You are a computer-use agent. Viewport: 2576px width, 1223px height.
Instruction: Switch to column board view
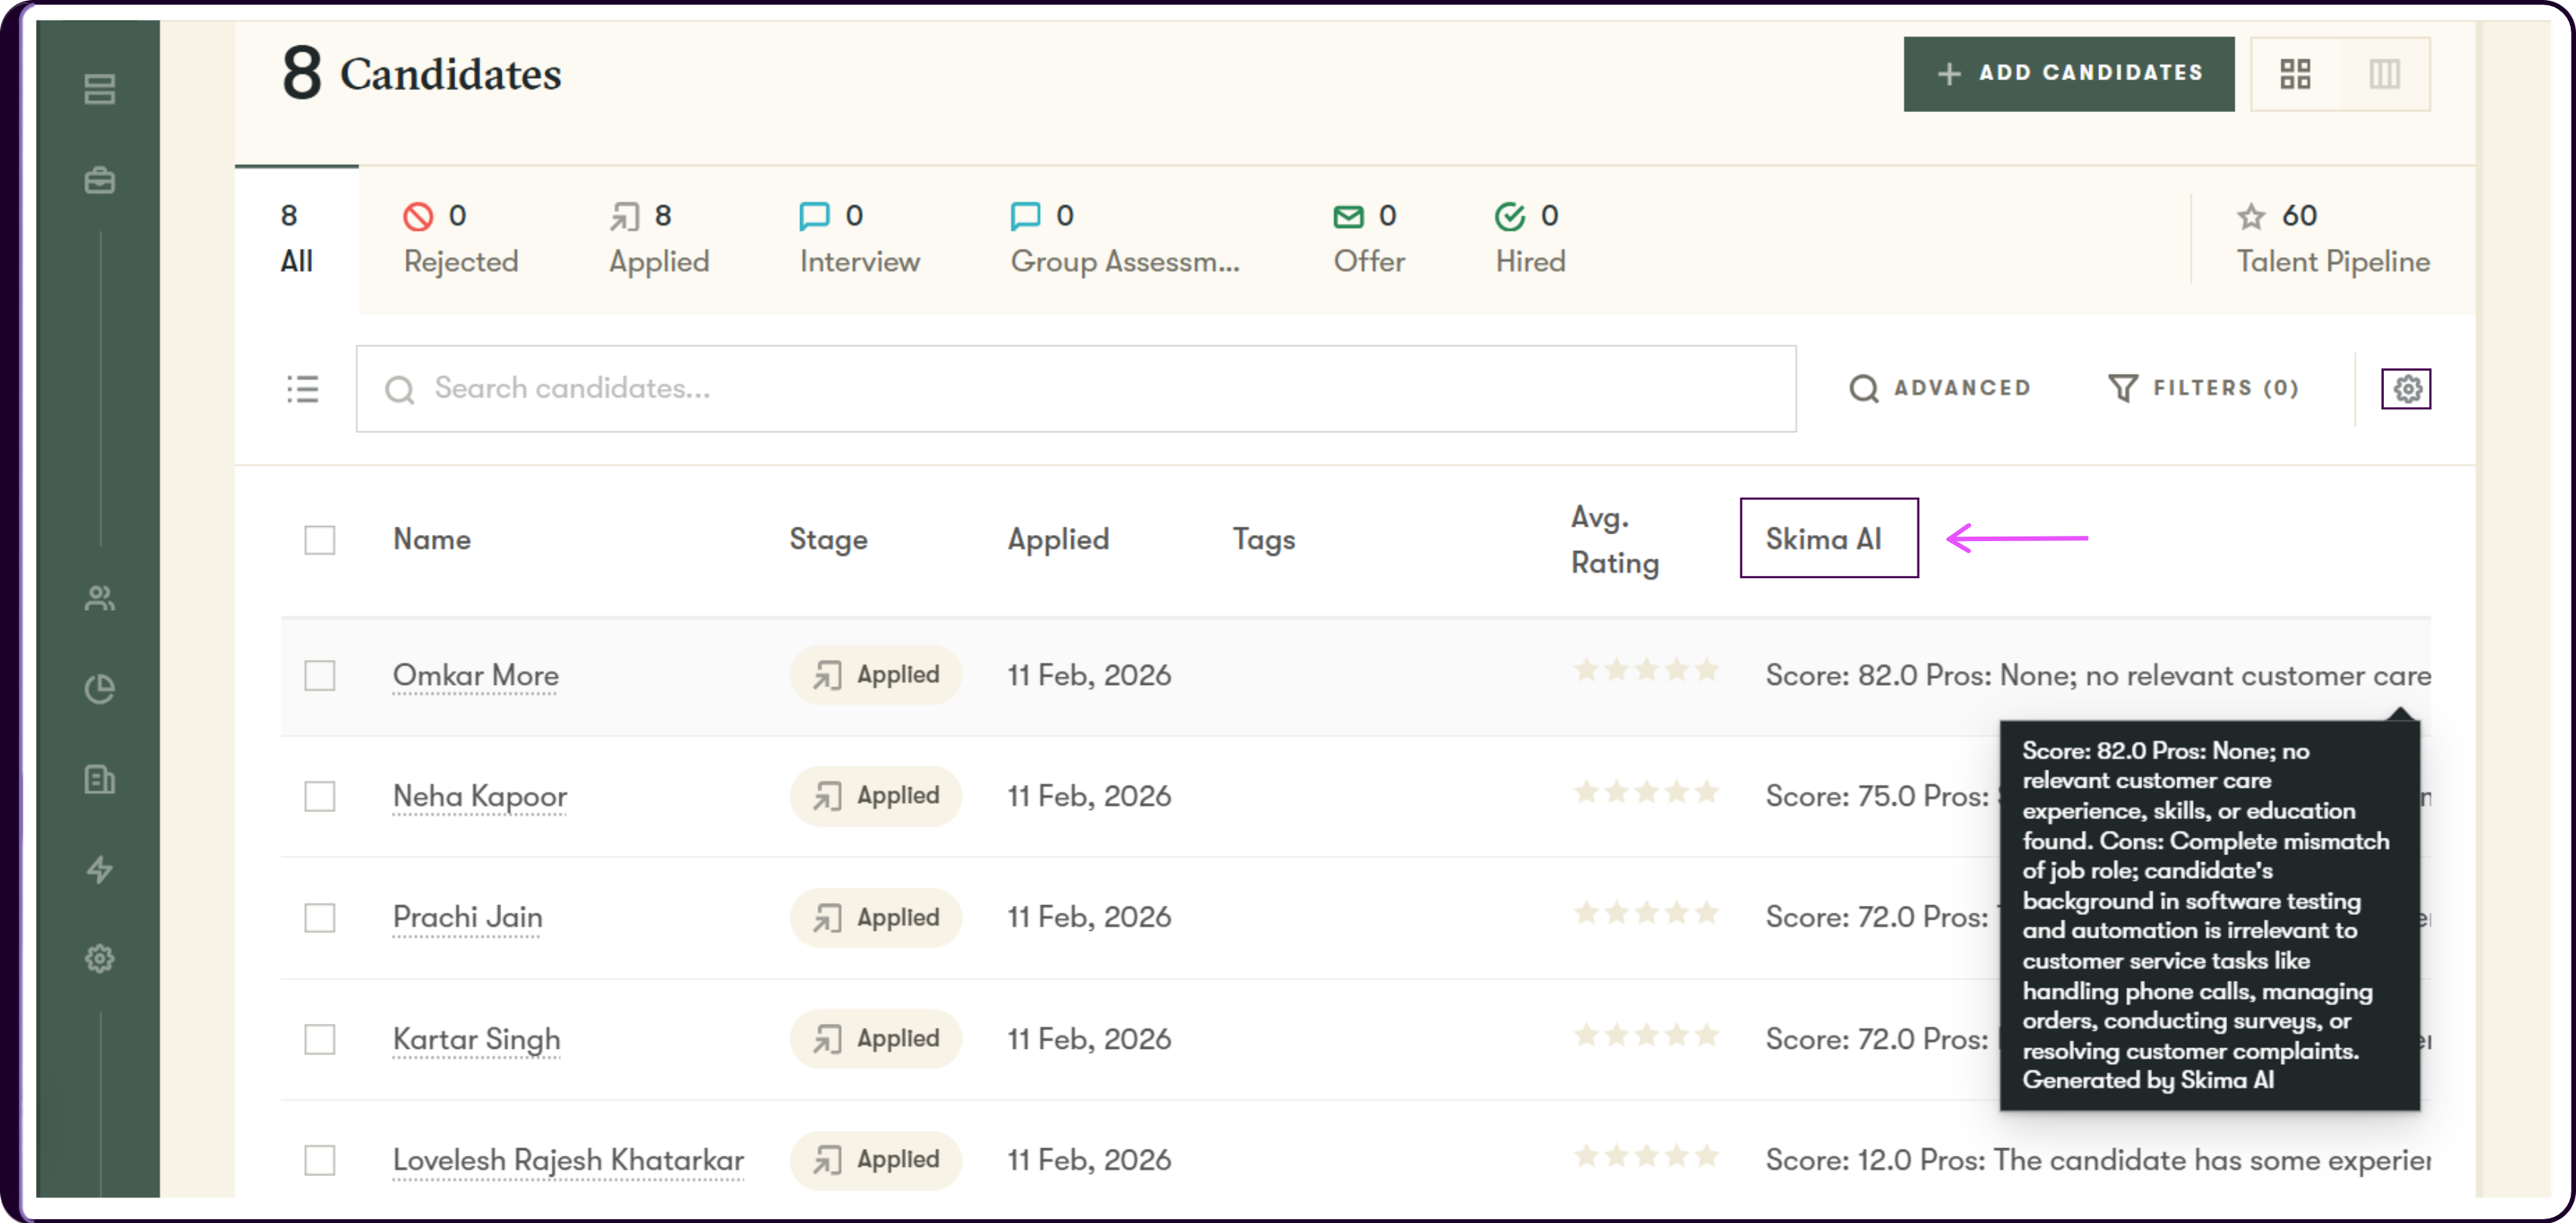tap(2385, 74)
